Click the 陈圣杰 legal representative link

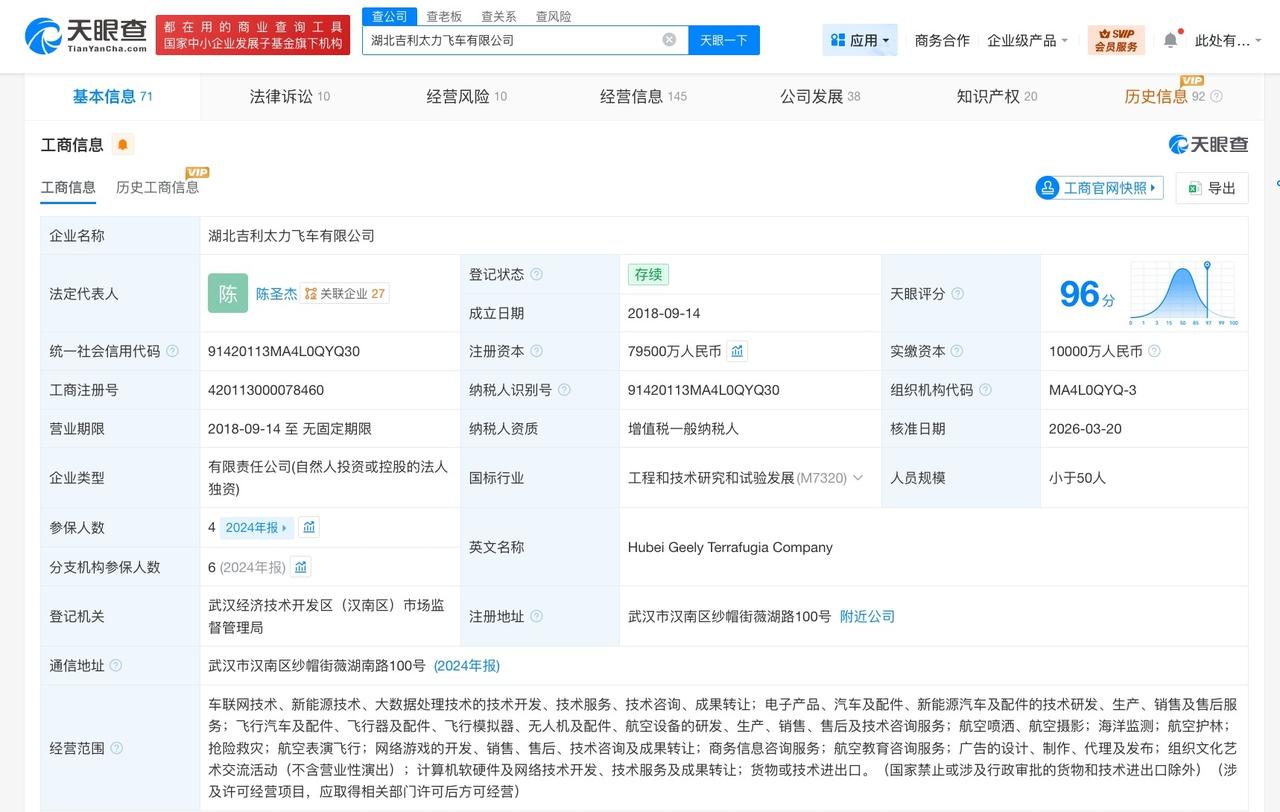pyautogui.click(x=276, y=293)
